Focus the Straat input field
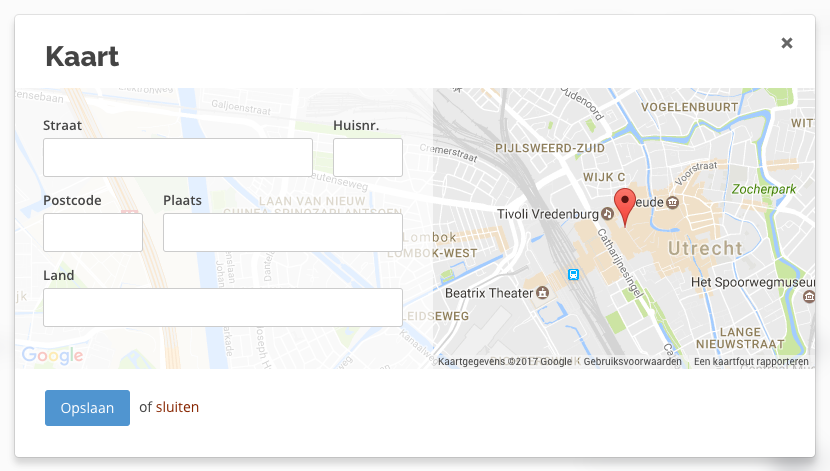 point(178,158)
